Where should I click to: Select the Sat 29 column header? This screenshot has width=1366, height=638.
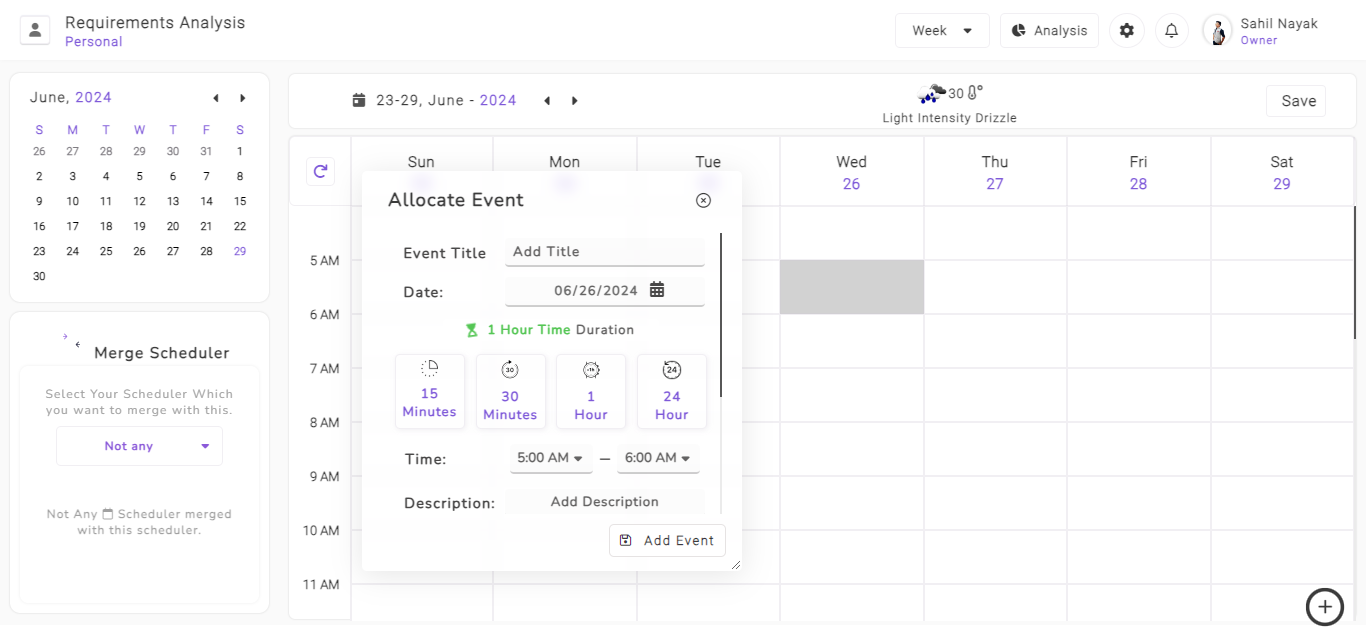pos(1282,172)
